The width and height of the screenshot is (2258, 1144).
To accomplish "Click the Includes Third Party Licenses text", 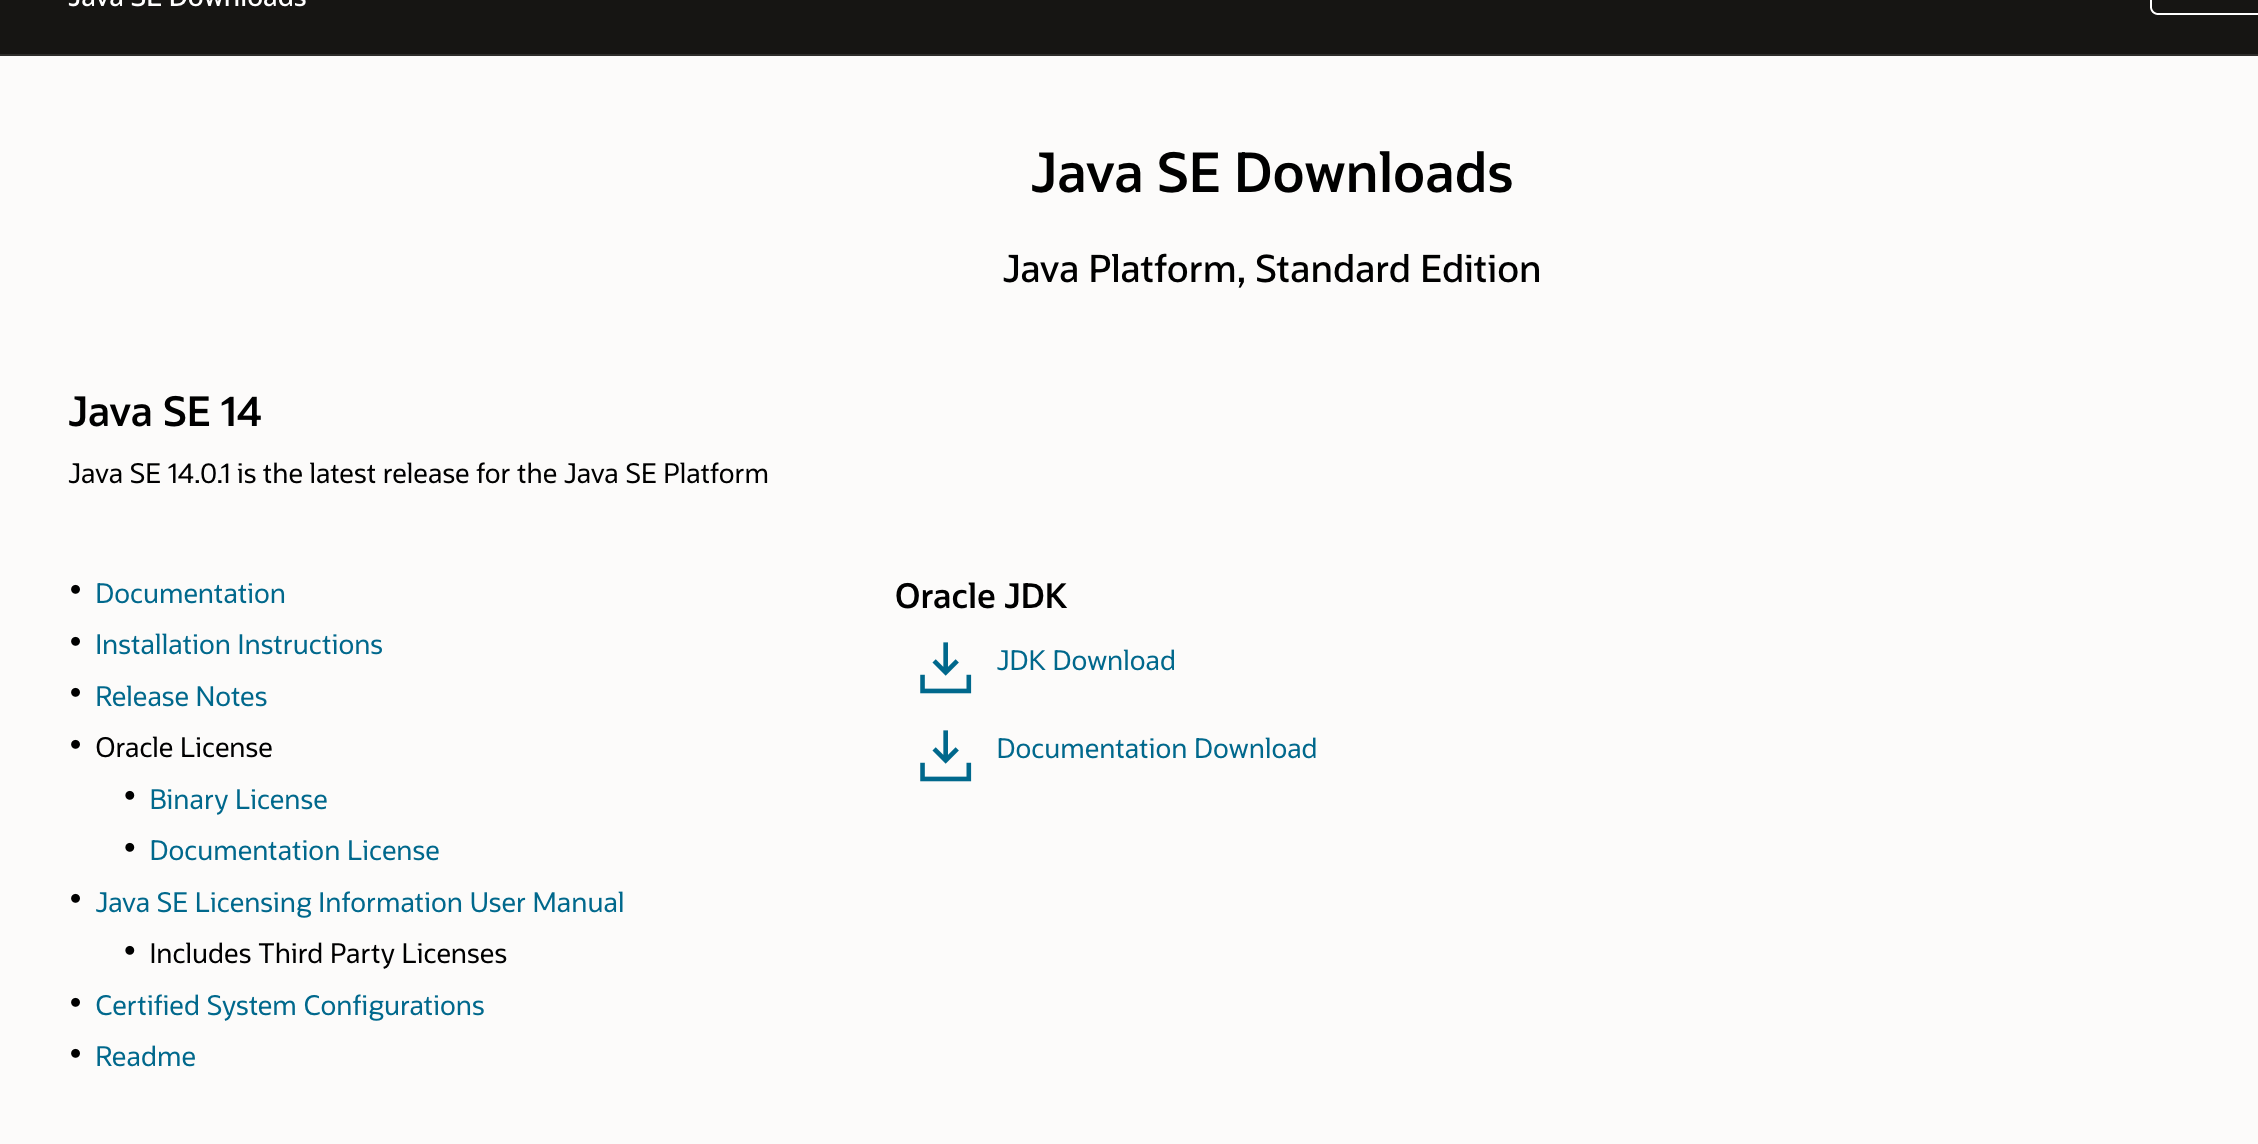I will click(x=327, y=954).
